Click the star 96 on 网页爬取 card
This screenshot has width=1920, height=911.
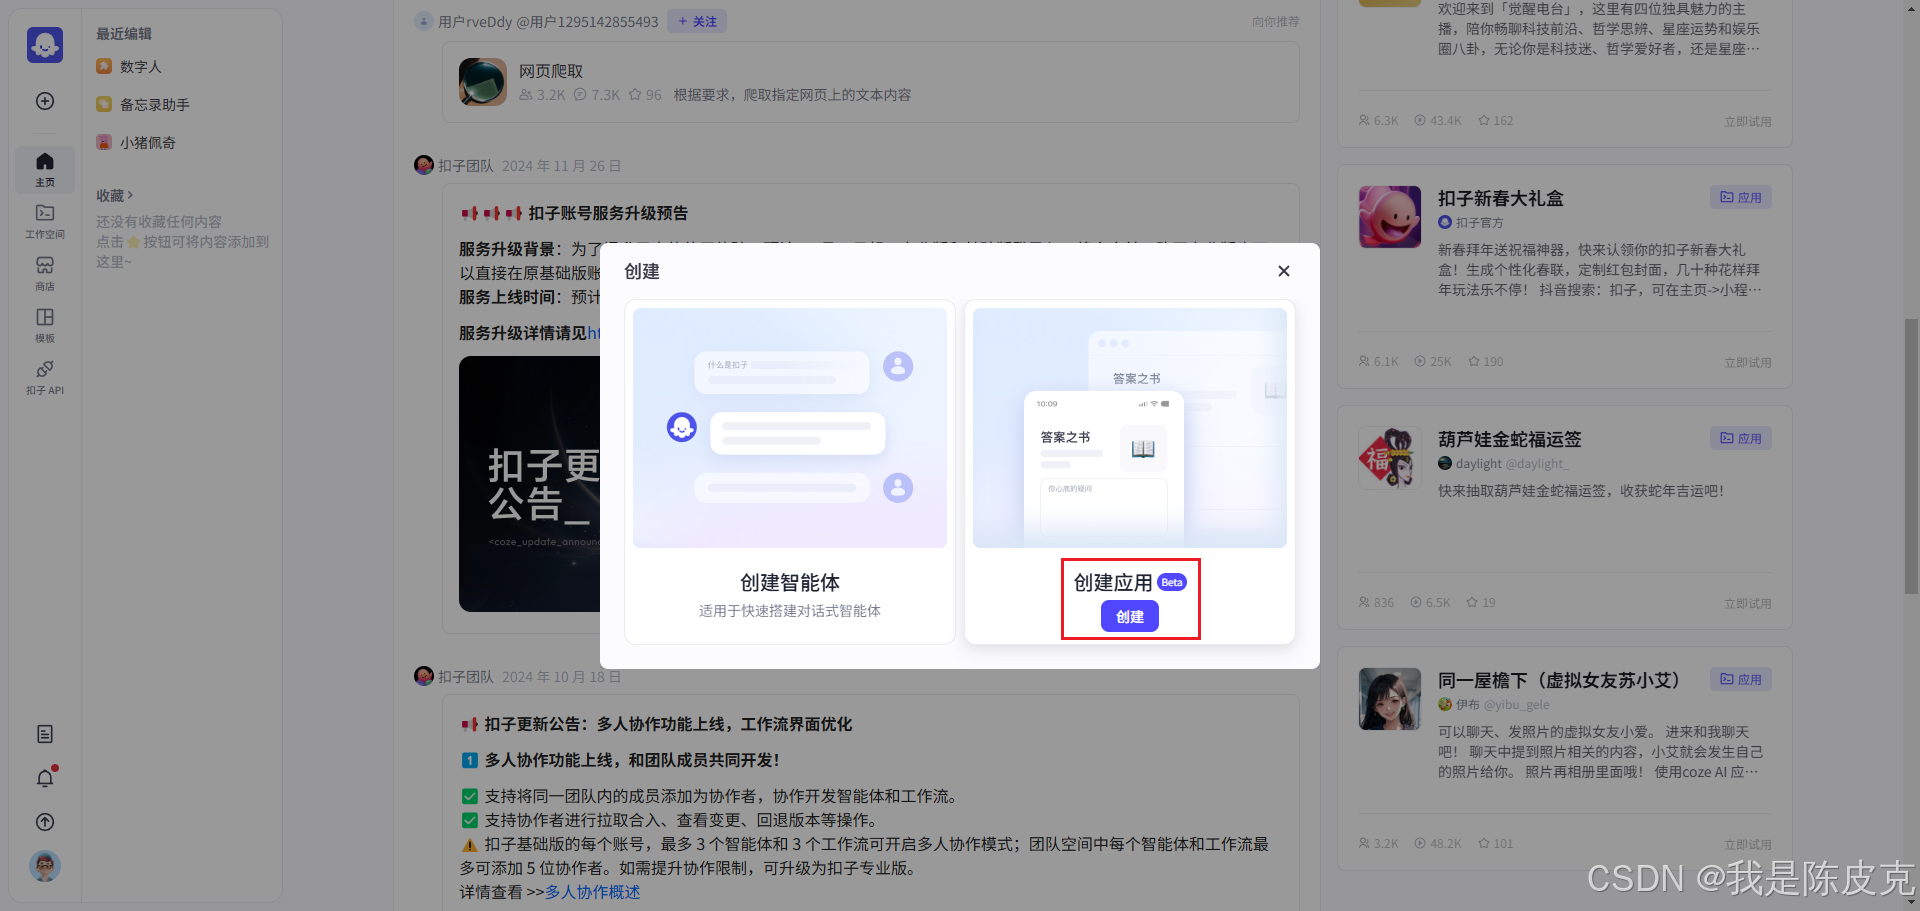pyautogui.click(x=635, y=95)
